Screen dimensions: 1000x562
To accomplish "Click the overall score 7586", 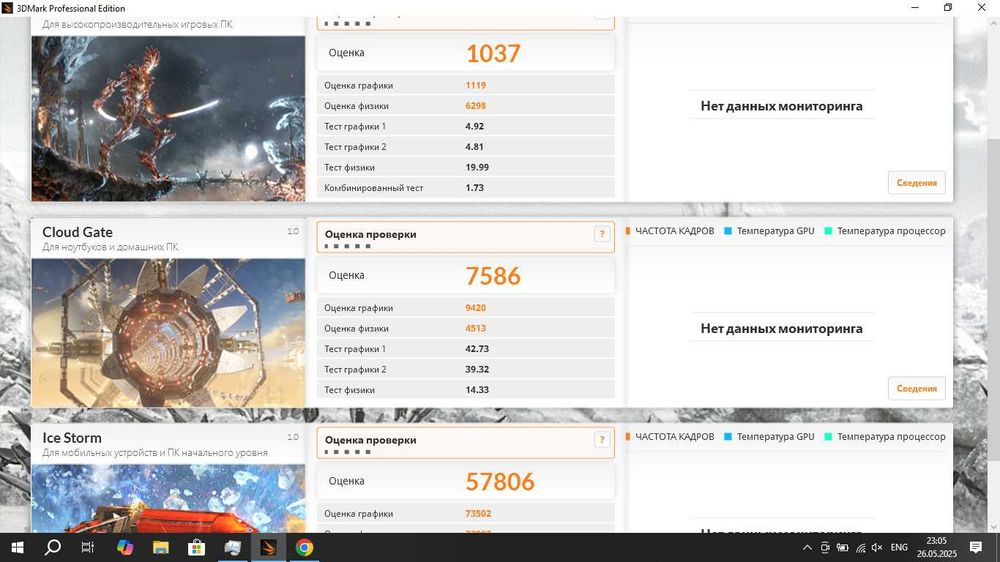I will 493,276.
